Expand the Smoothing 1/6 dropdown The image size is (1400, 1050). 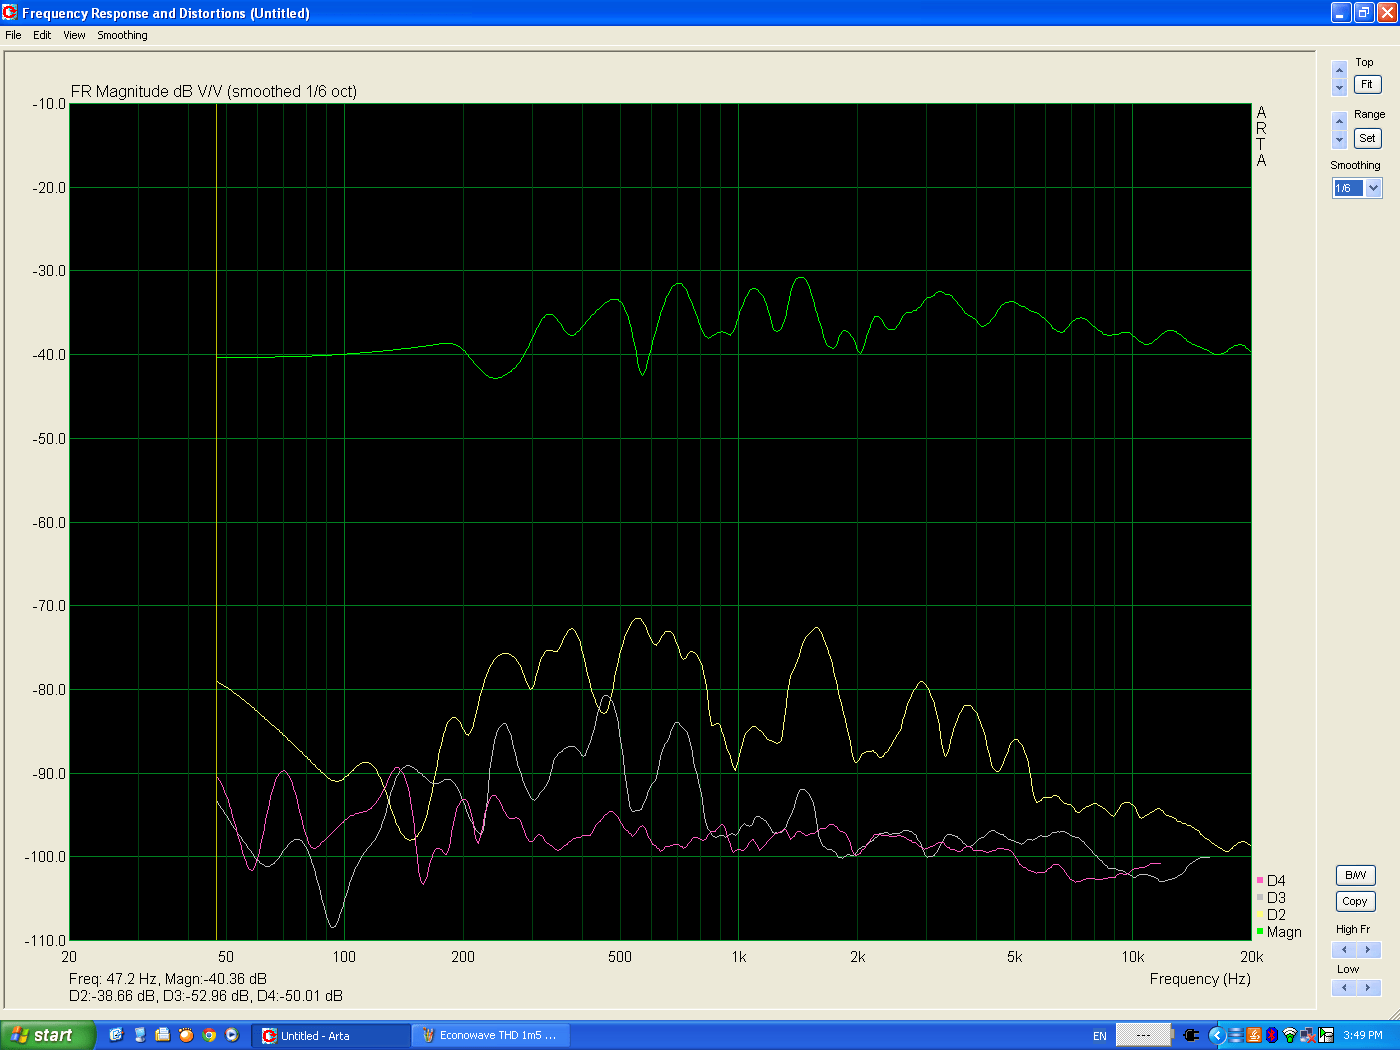(x=1373, y=188)
